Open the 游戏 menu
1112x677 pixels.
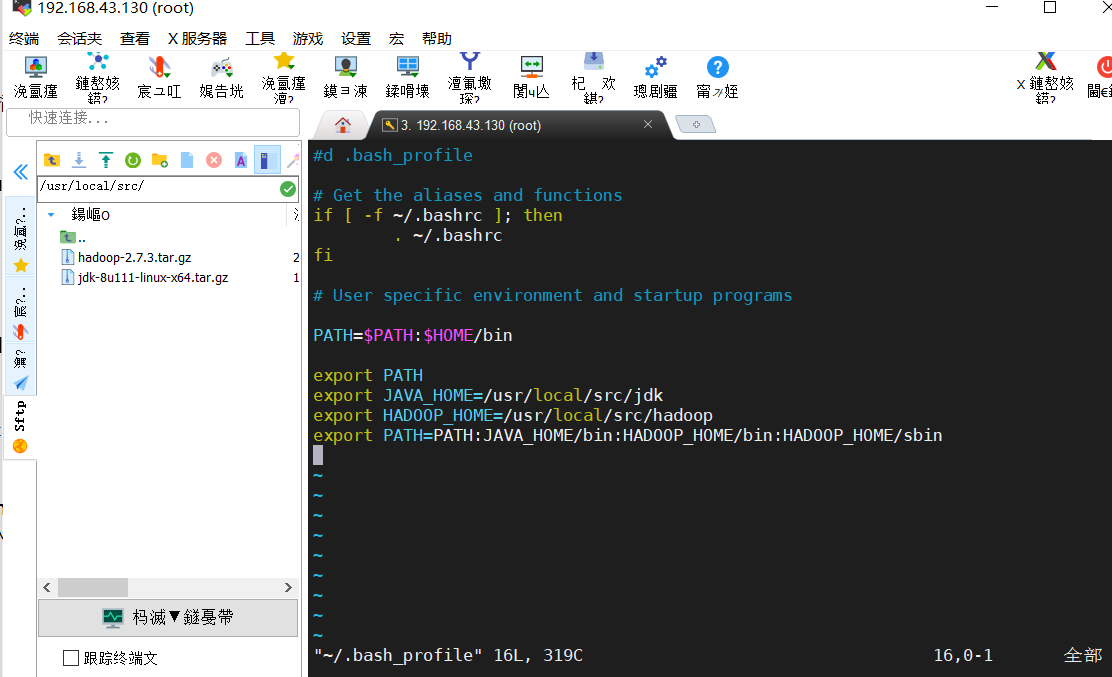pyautogui.click(x=308, y=38)
